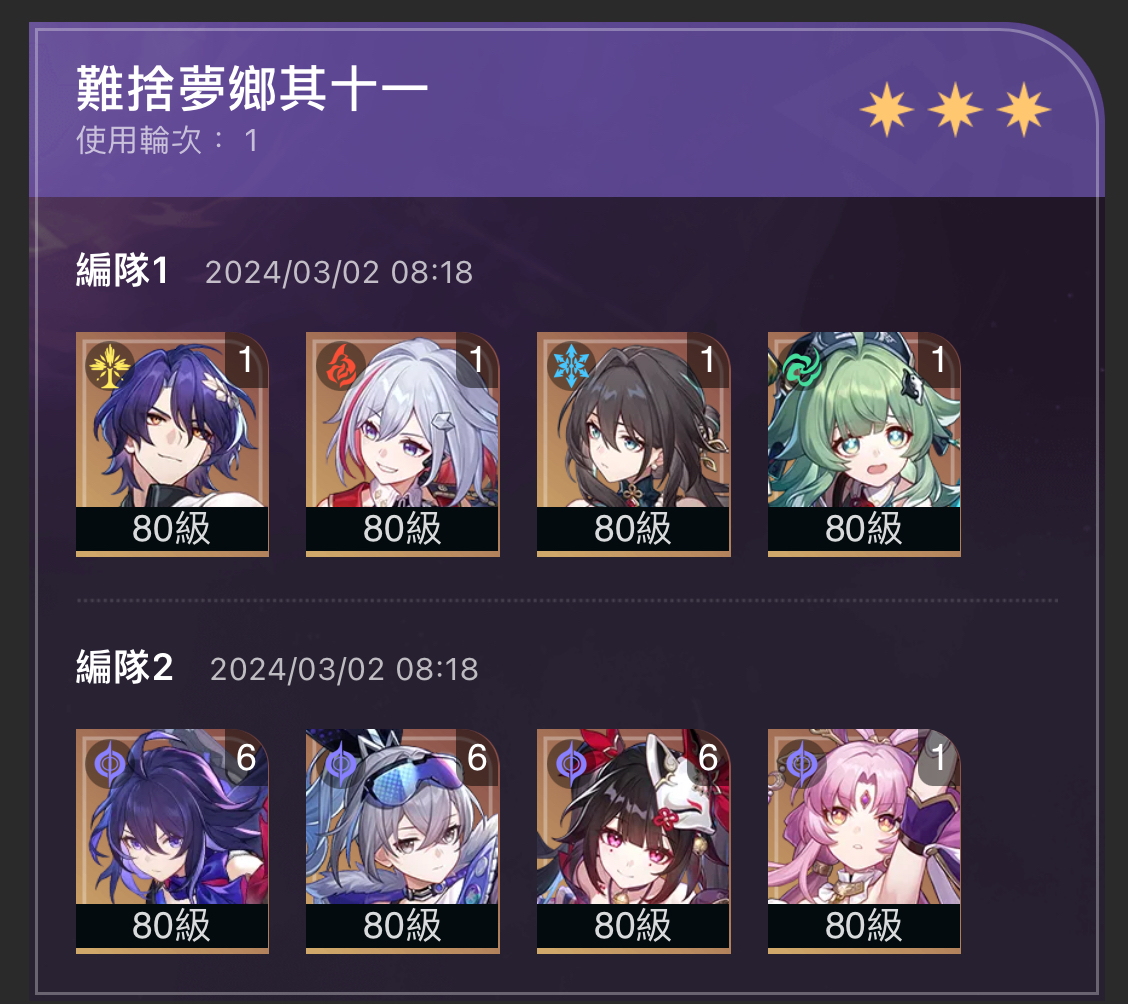Click the Imaginary element icon on the purple-haired male portrait
The width and height of the screenshot is (1128, 1004).
109,365
